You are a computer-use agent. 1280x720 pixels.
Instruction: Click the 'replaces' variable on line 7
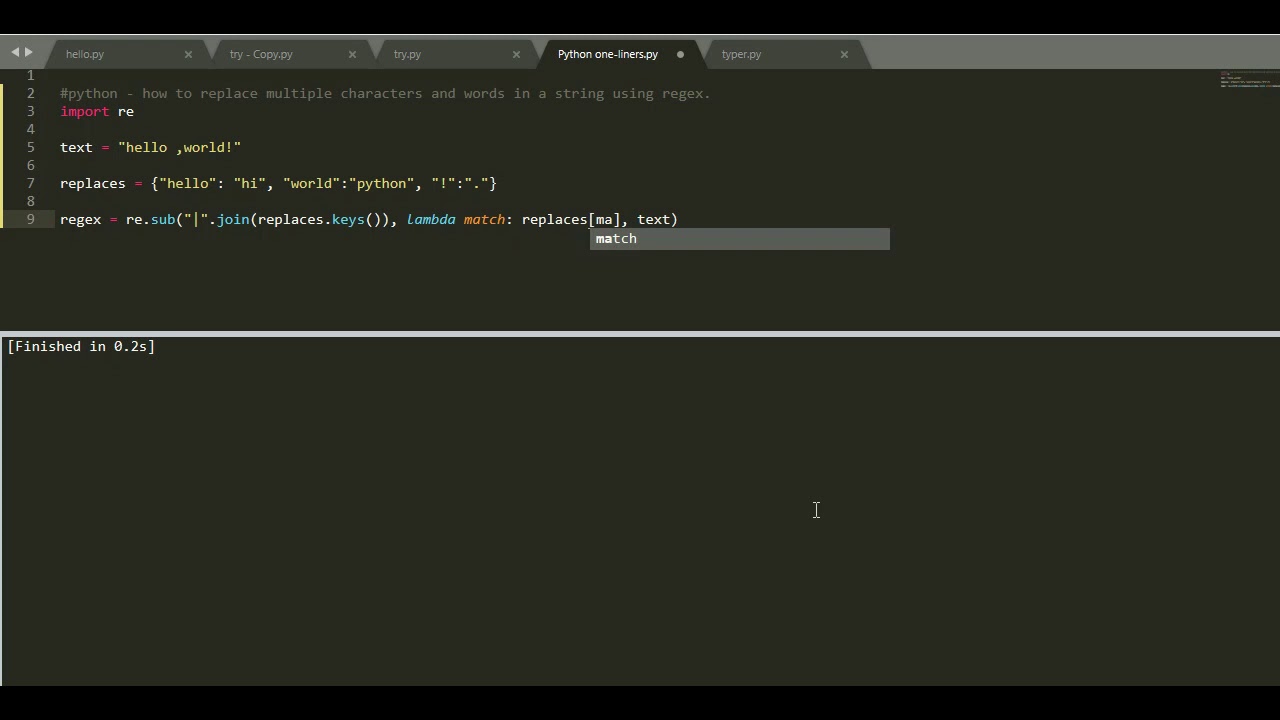pos(93,183)
